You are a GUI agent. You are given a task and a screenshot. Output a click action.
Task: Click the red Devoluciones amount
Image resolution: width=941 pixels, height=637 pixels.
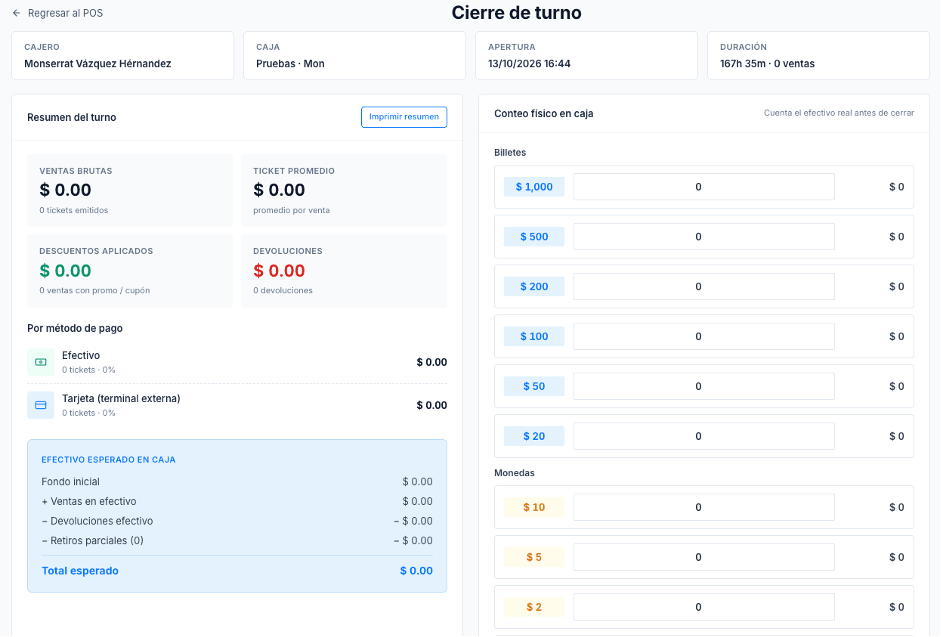pos(279,271)
